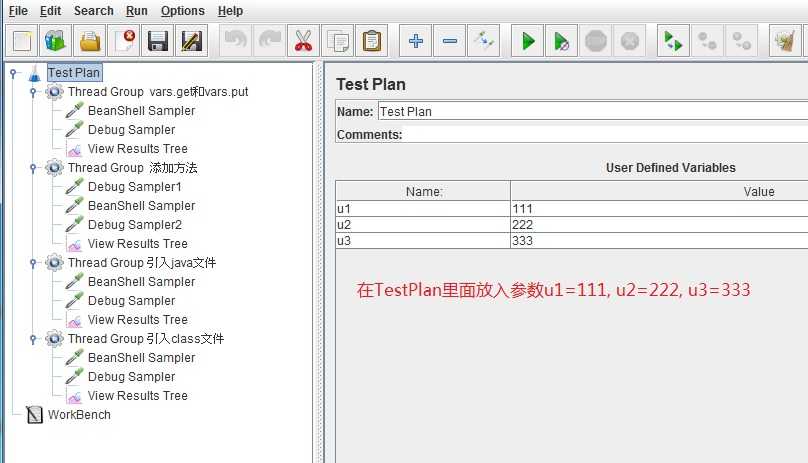Select BeanShell Sampler under vars.get group

click(141, 111)
